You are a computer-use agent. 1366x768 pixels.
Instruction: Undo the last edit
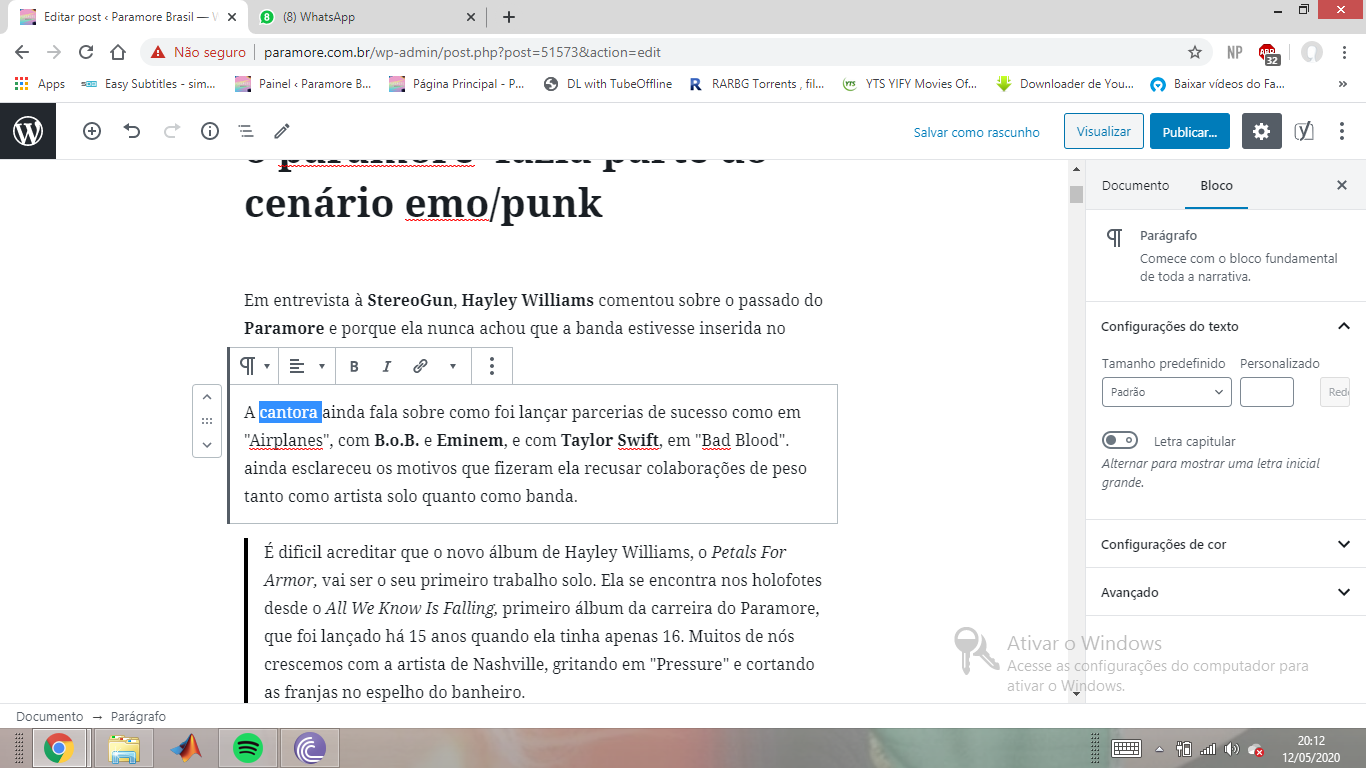(x=132, y=131)
